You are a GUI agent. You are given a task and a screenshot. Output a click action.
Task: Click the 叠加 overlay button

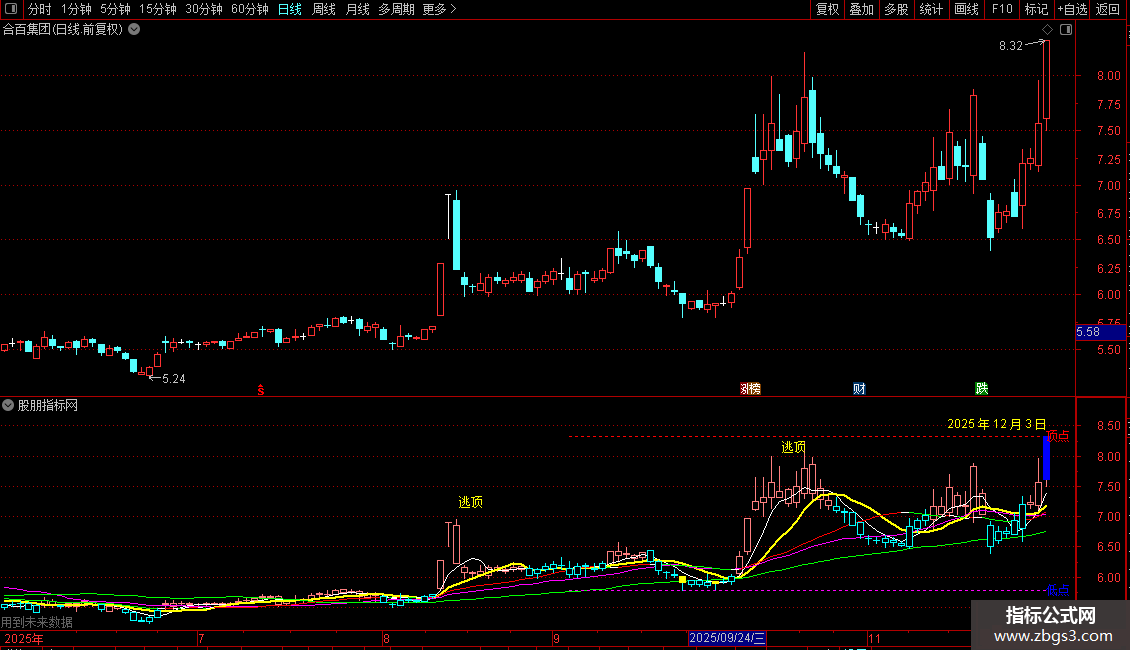[861, 9]
